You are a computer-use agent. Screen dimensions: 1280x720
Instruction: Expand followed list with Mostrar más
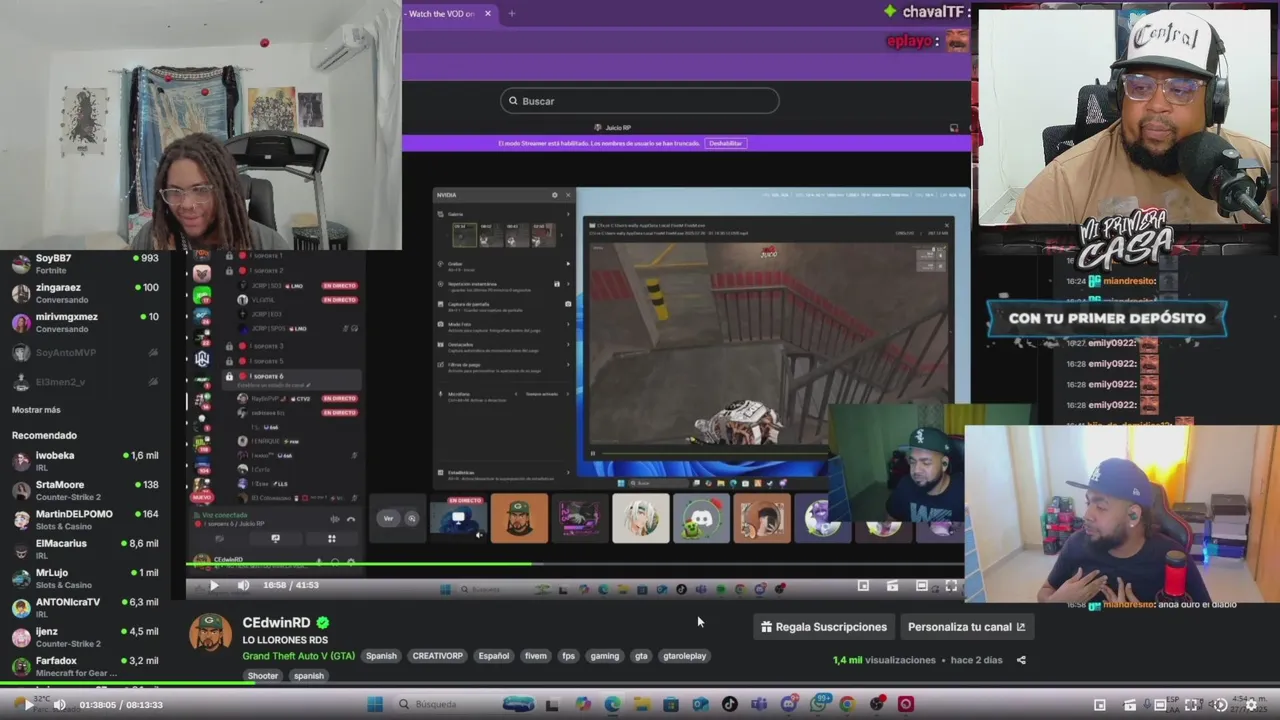36,410
